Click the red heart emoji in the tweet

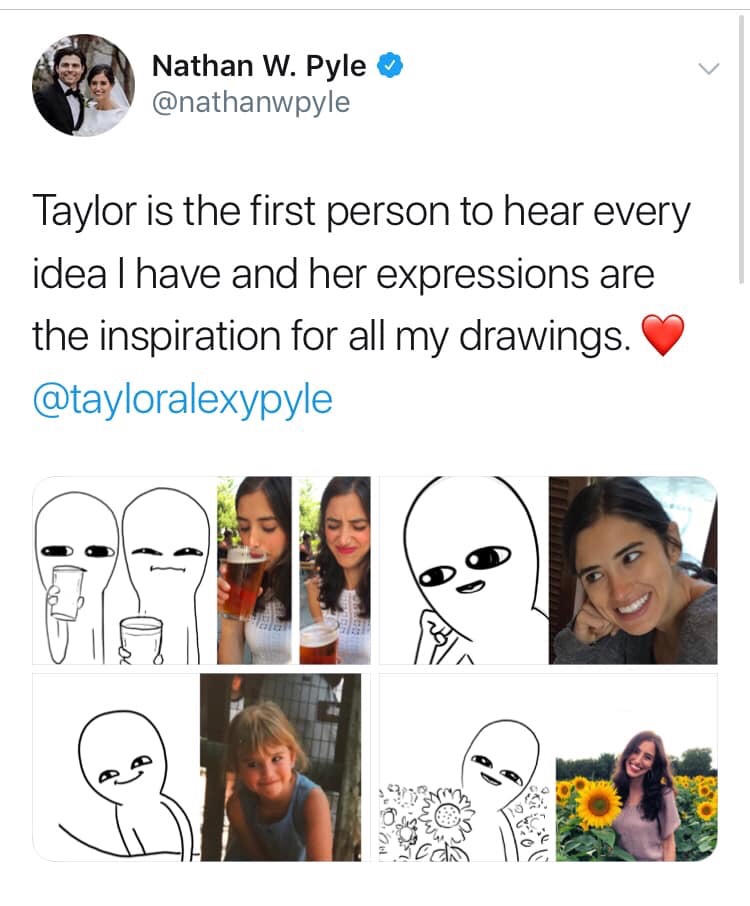[663, 335]
